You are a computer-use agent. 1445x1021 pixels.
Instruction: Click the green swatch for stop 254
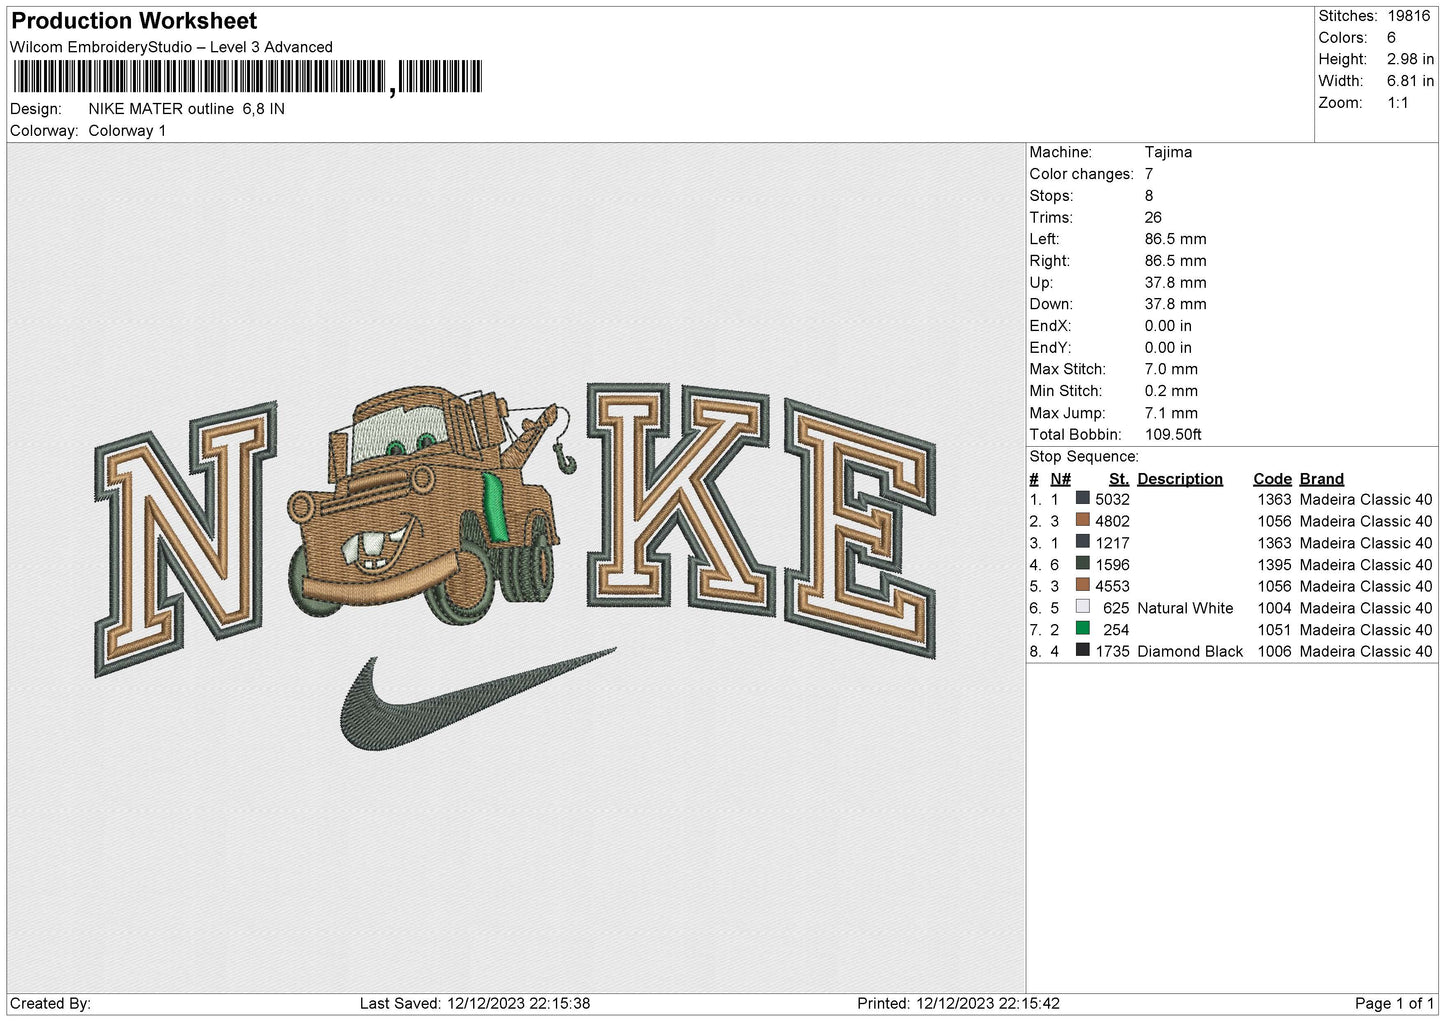click(x=1082, y=629)
